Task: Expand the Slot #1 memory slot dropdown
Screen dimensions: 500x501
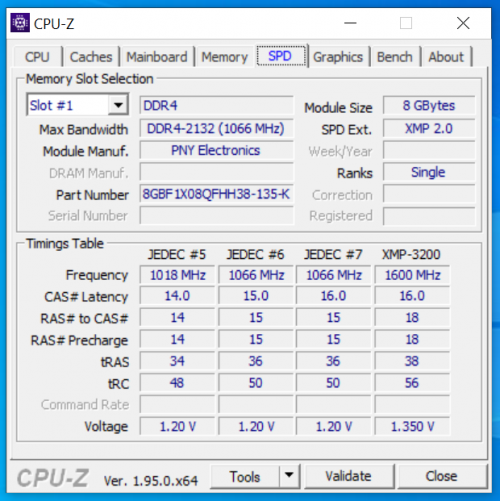Action: pos(118,105)
